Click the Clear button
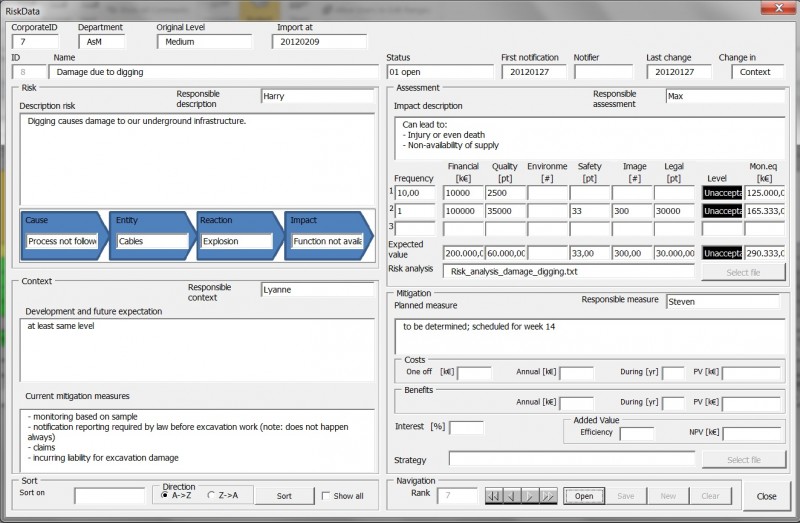This screenshot has height=523, width=800. (710, 495)
